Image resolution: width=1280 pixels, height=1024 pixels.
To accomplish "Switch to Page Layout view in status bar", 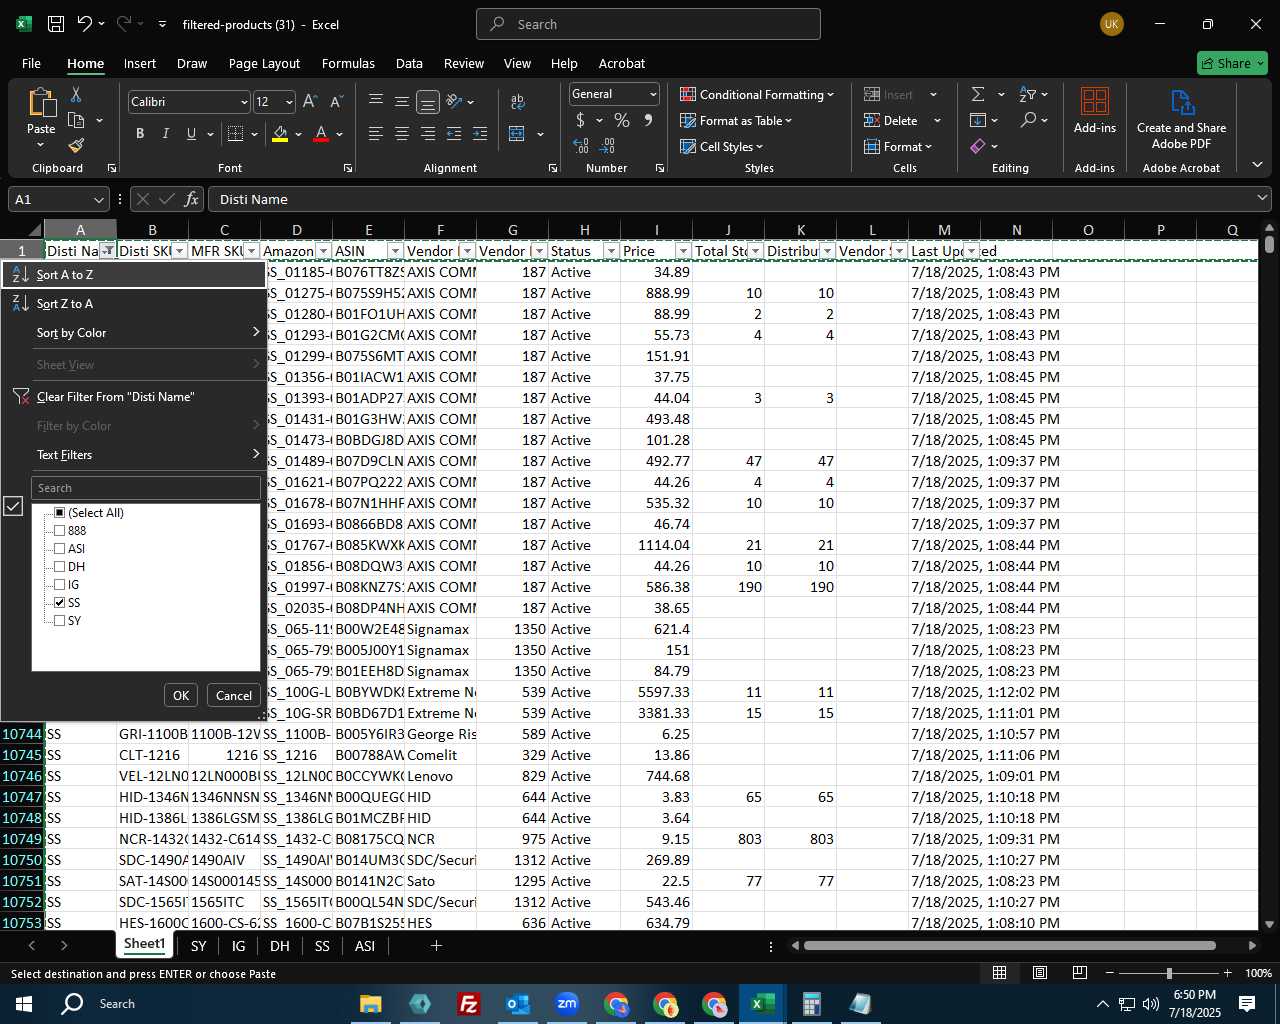I will [1039, 972].
